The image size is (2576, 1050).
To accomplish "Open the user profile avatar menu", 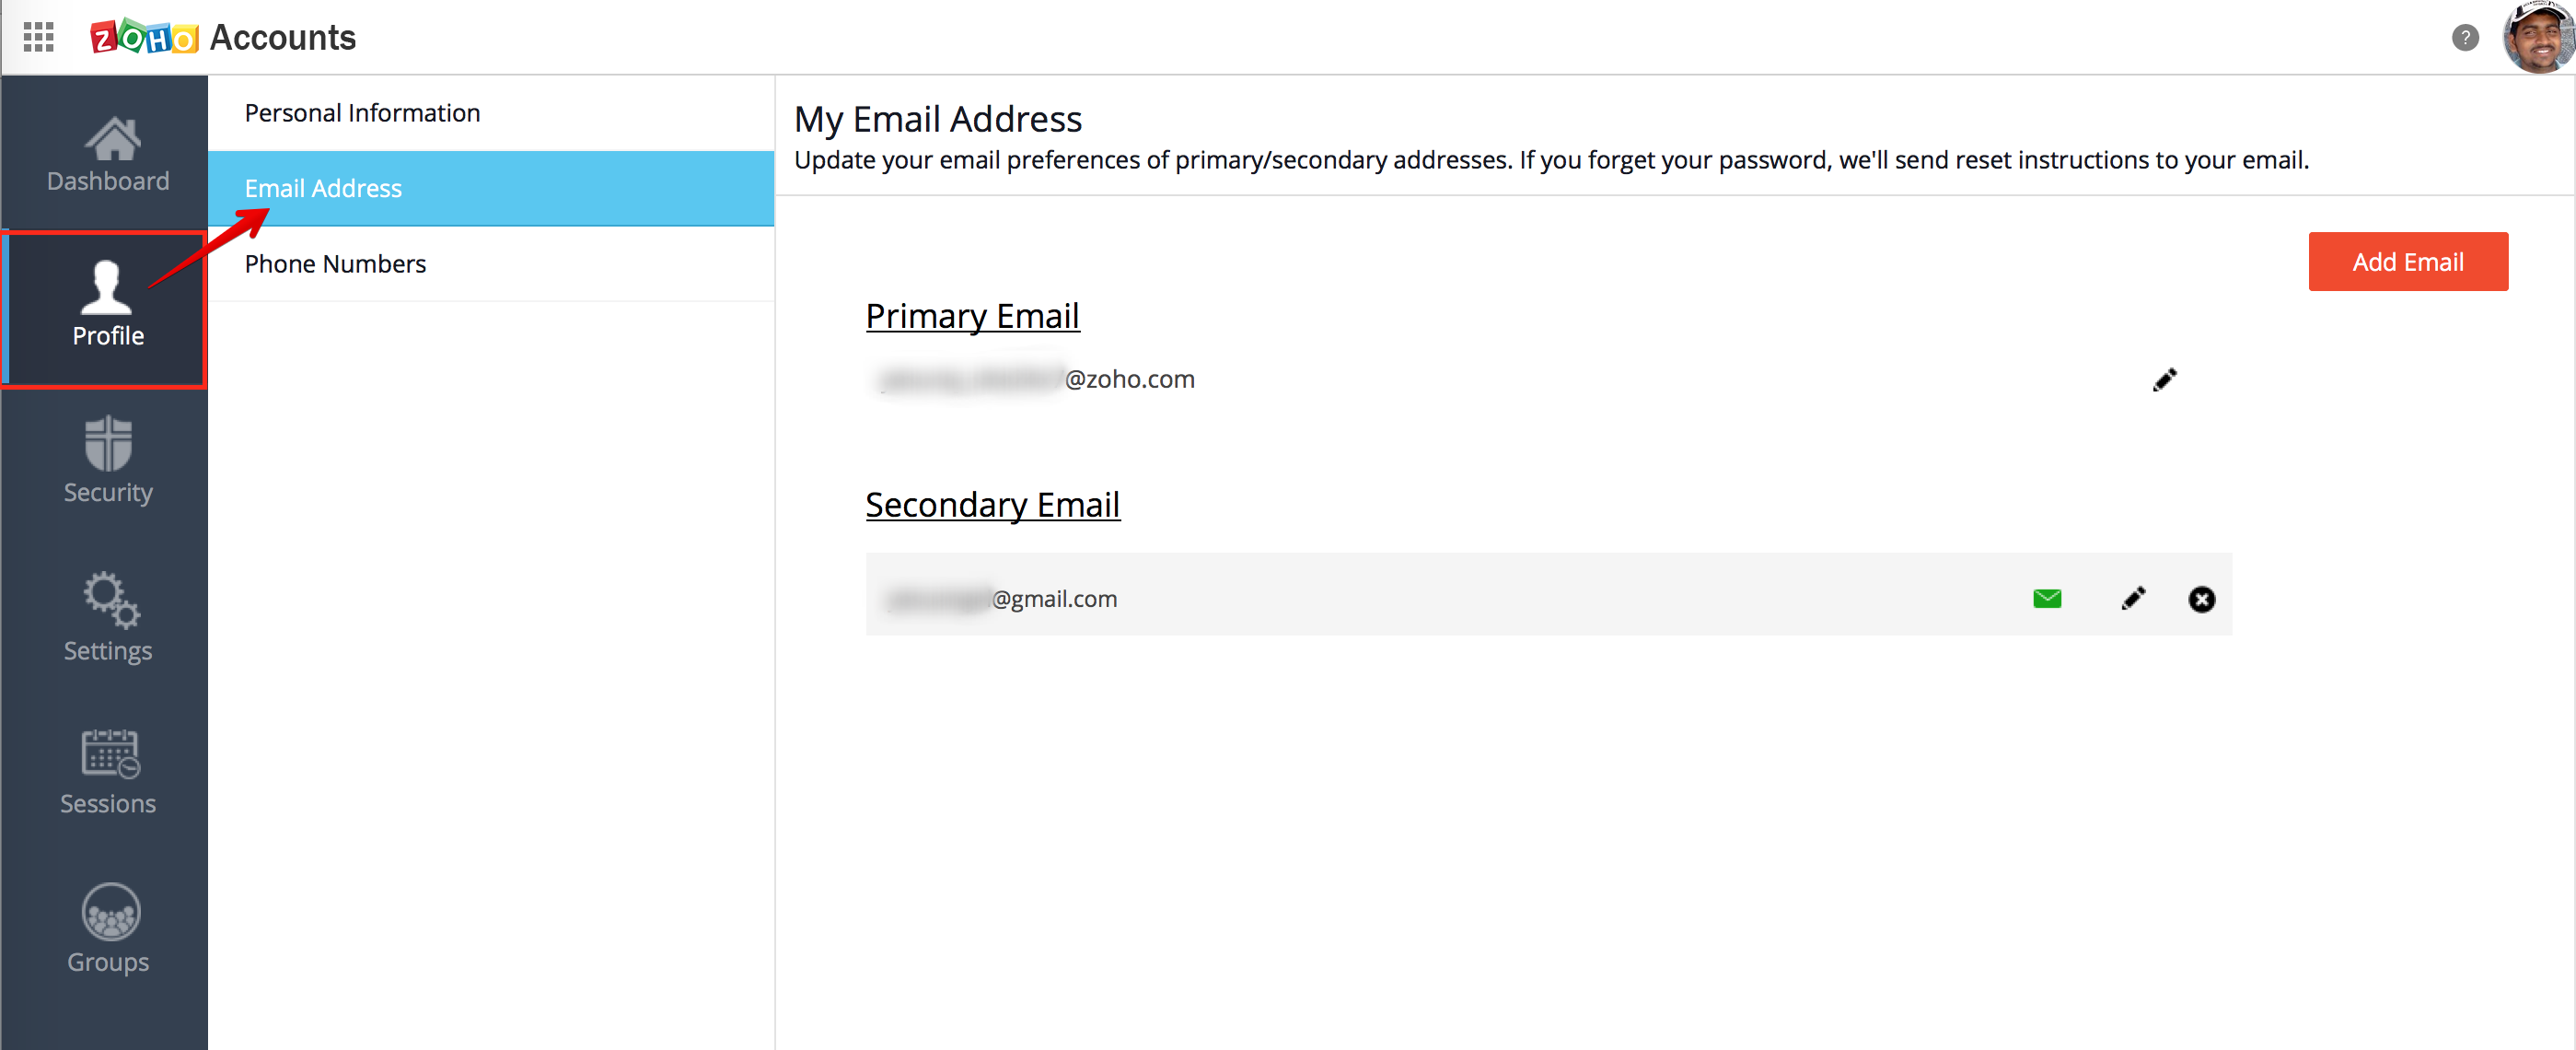I will point(2536,38).
